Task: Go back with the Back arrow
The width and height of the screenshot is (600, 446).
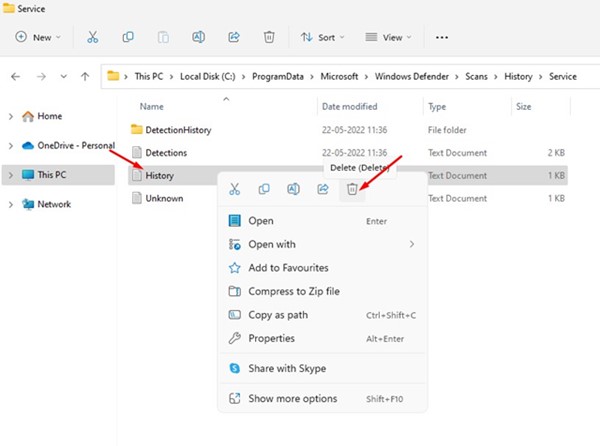Action: coord(16,77)
